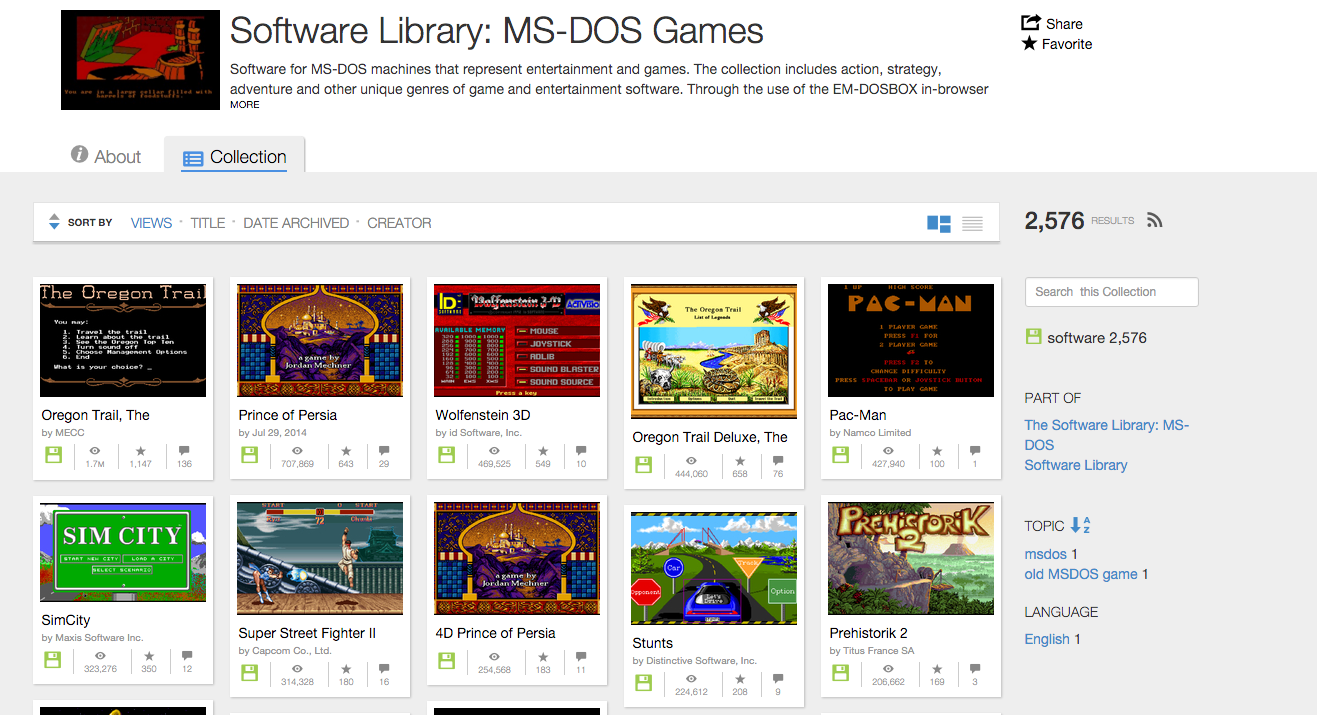Click the floppy icon on SimCity card

click(x=53, y=661)
